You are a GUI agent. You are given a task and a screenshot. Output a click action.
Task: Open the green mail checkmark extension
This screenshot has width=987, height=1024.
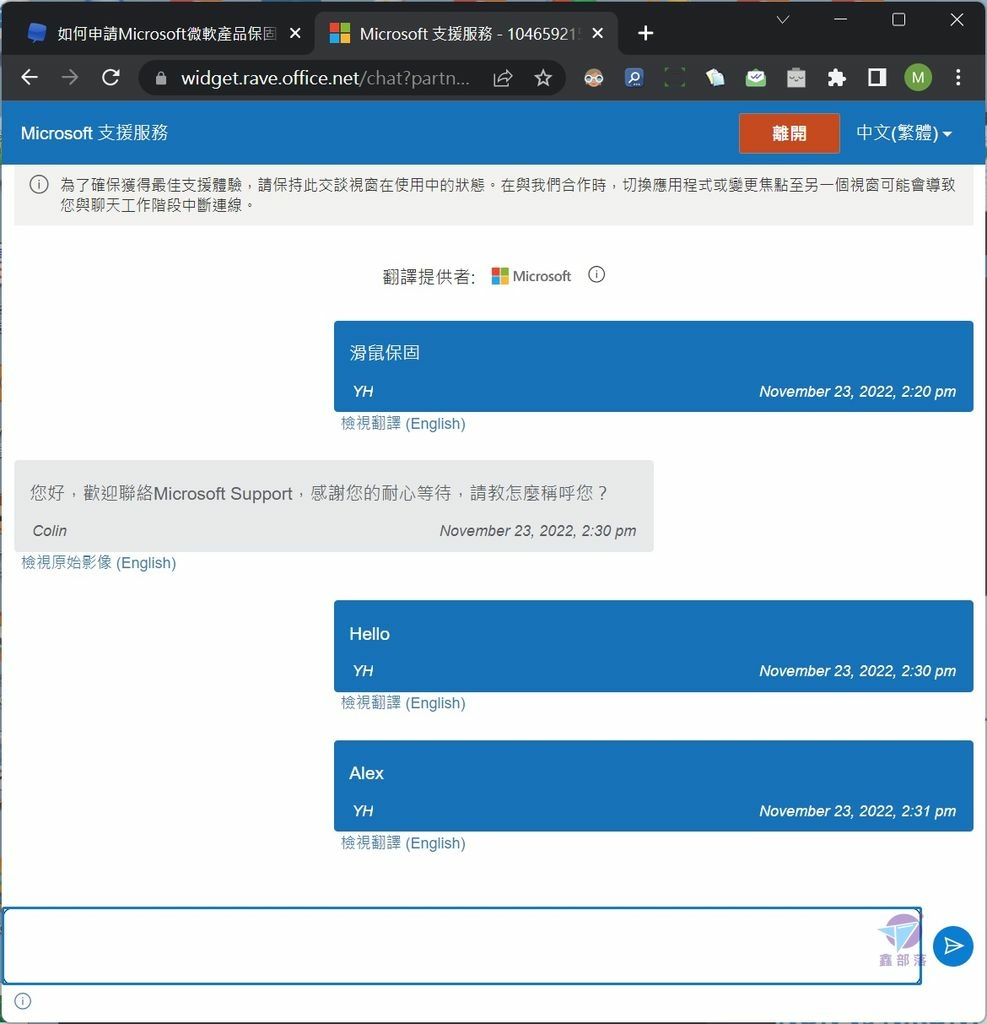(756, 78)
